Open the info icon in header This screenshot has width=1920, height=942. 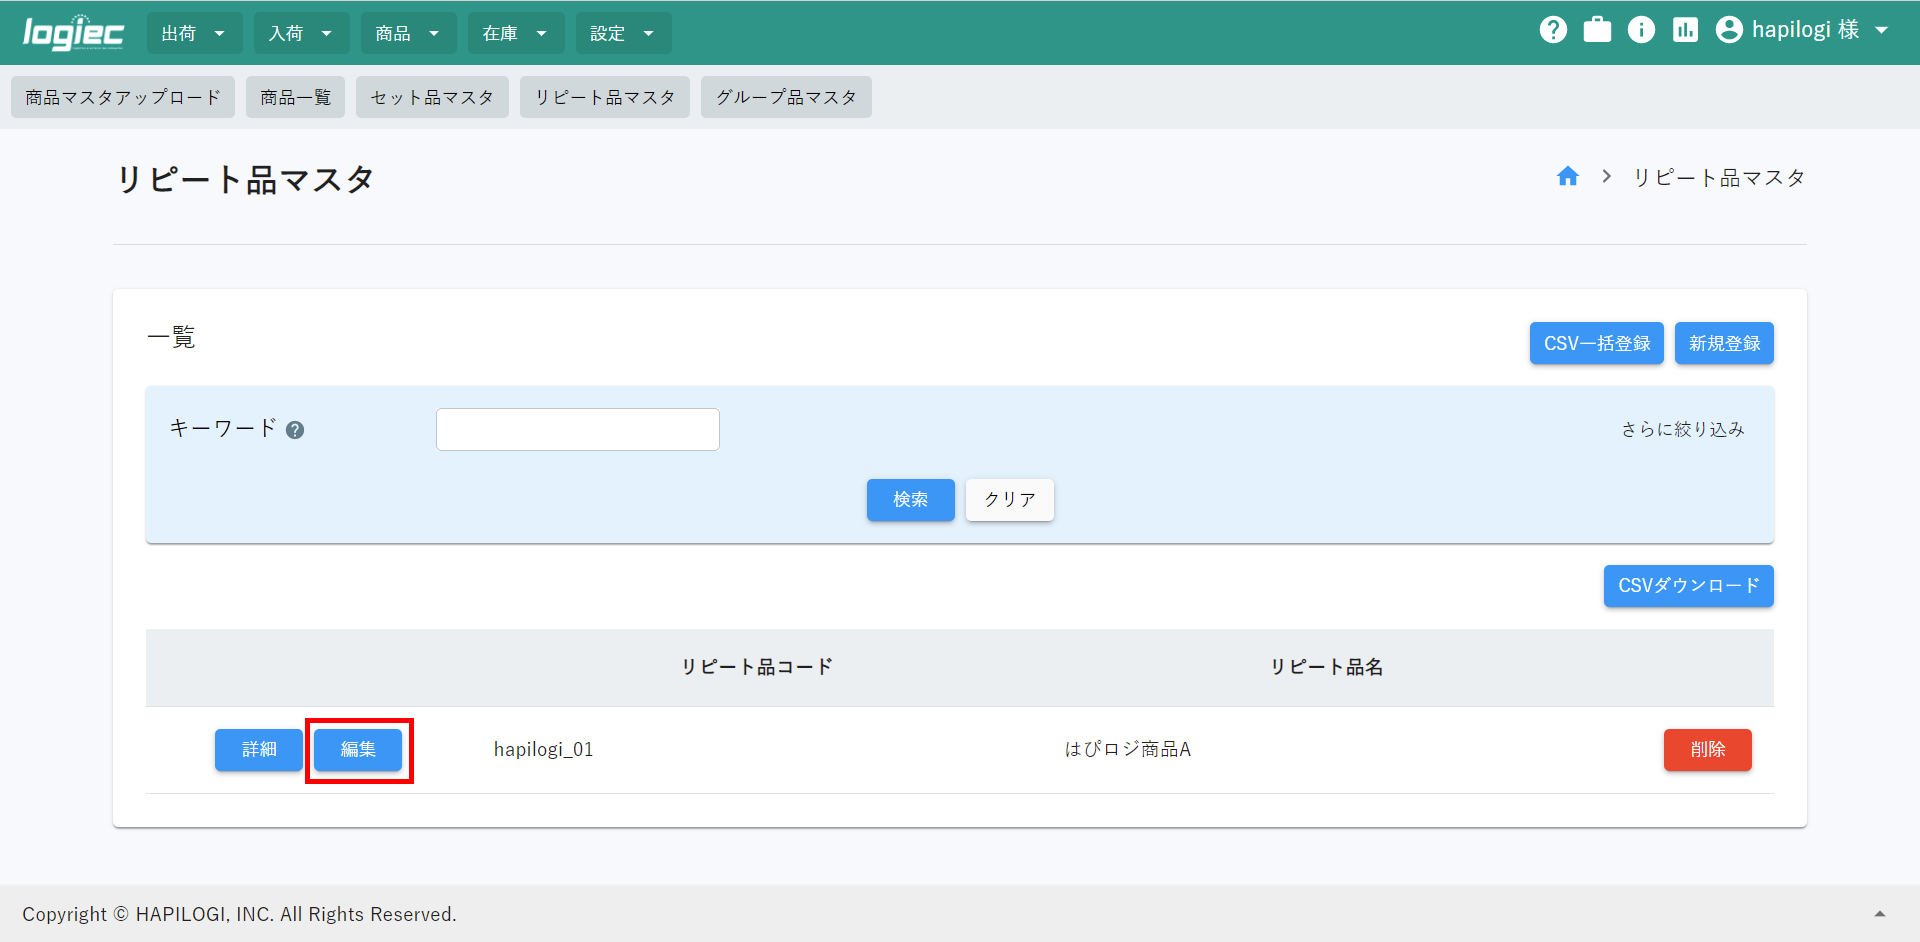tap(1641, 30)
